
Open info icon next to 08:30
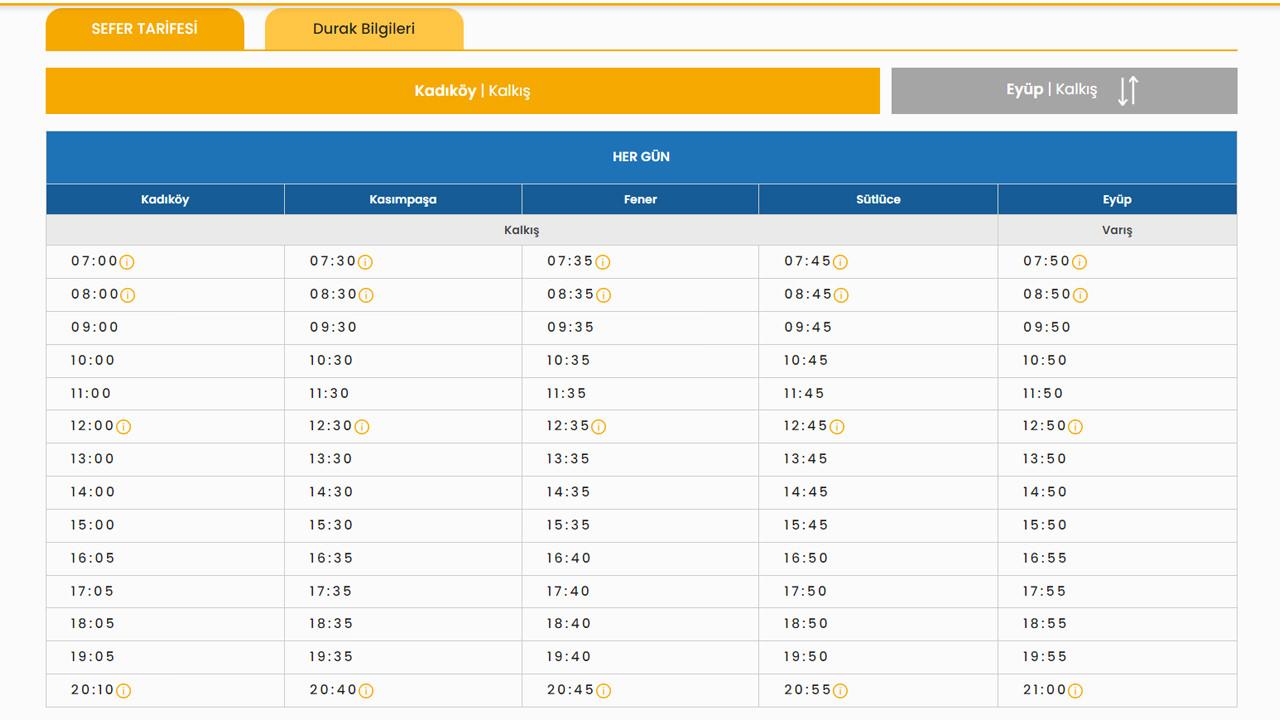tap(366, 295)
